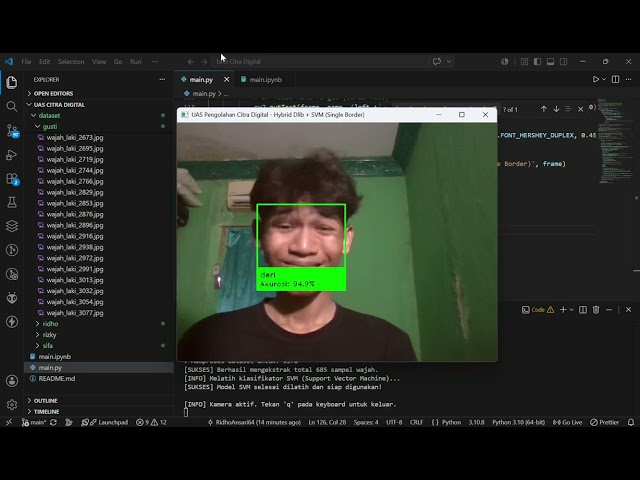Click Prettier in the status bar
The width and height of the screenshot is (640, 480).
pos(604,422)
